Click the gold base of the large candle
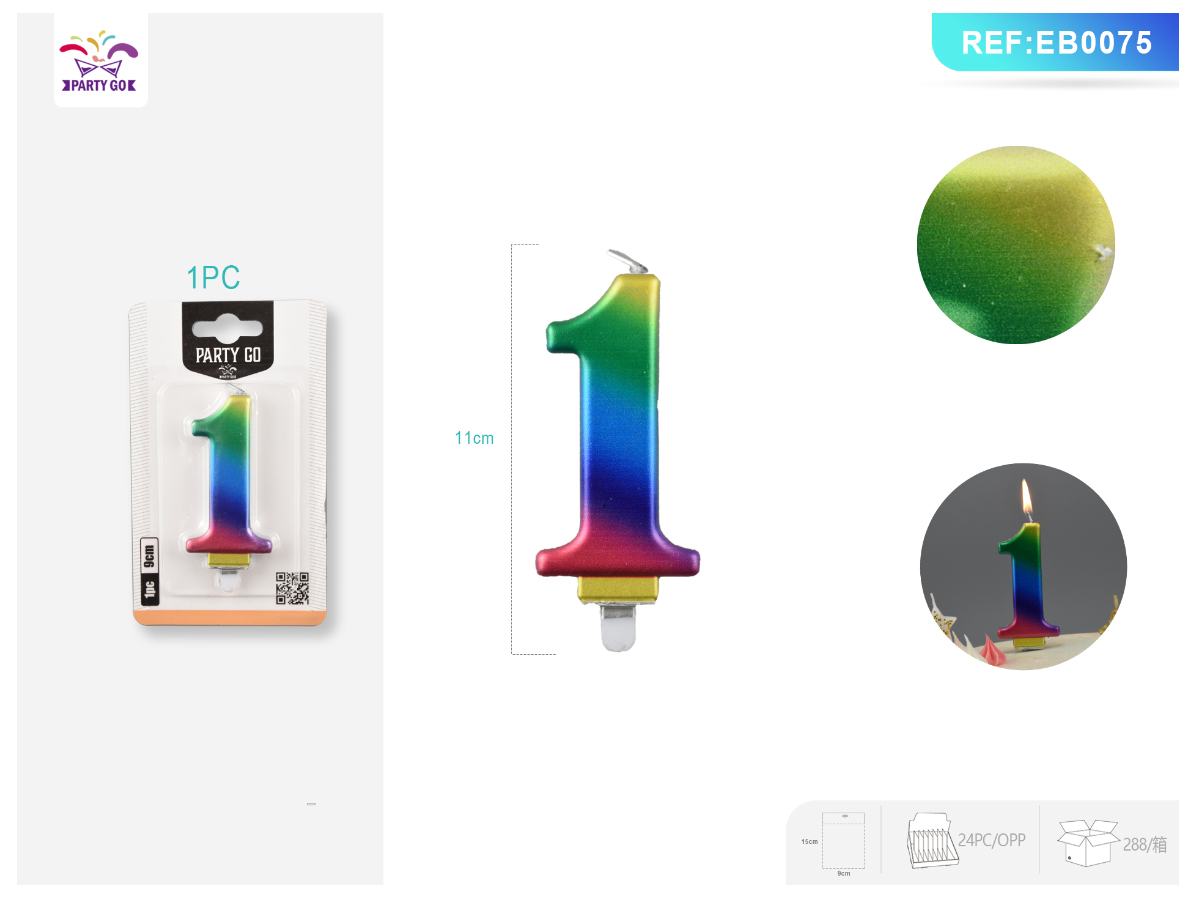Screen dimensions: 1200x900 tap(619, 590)
